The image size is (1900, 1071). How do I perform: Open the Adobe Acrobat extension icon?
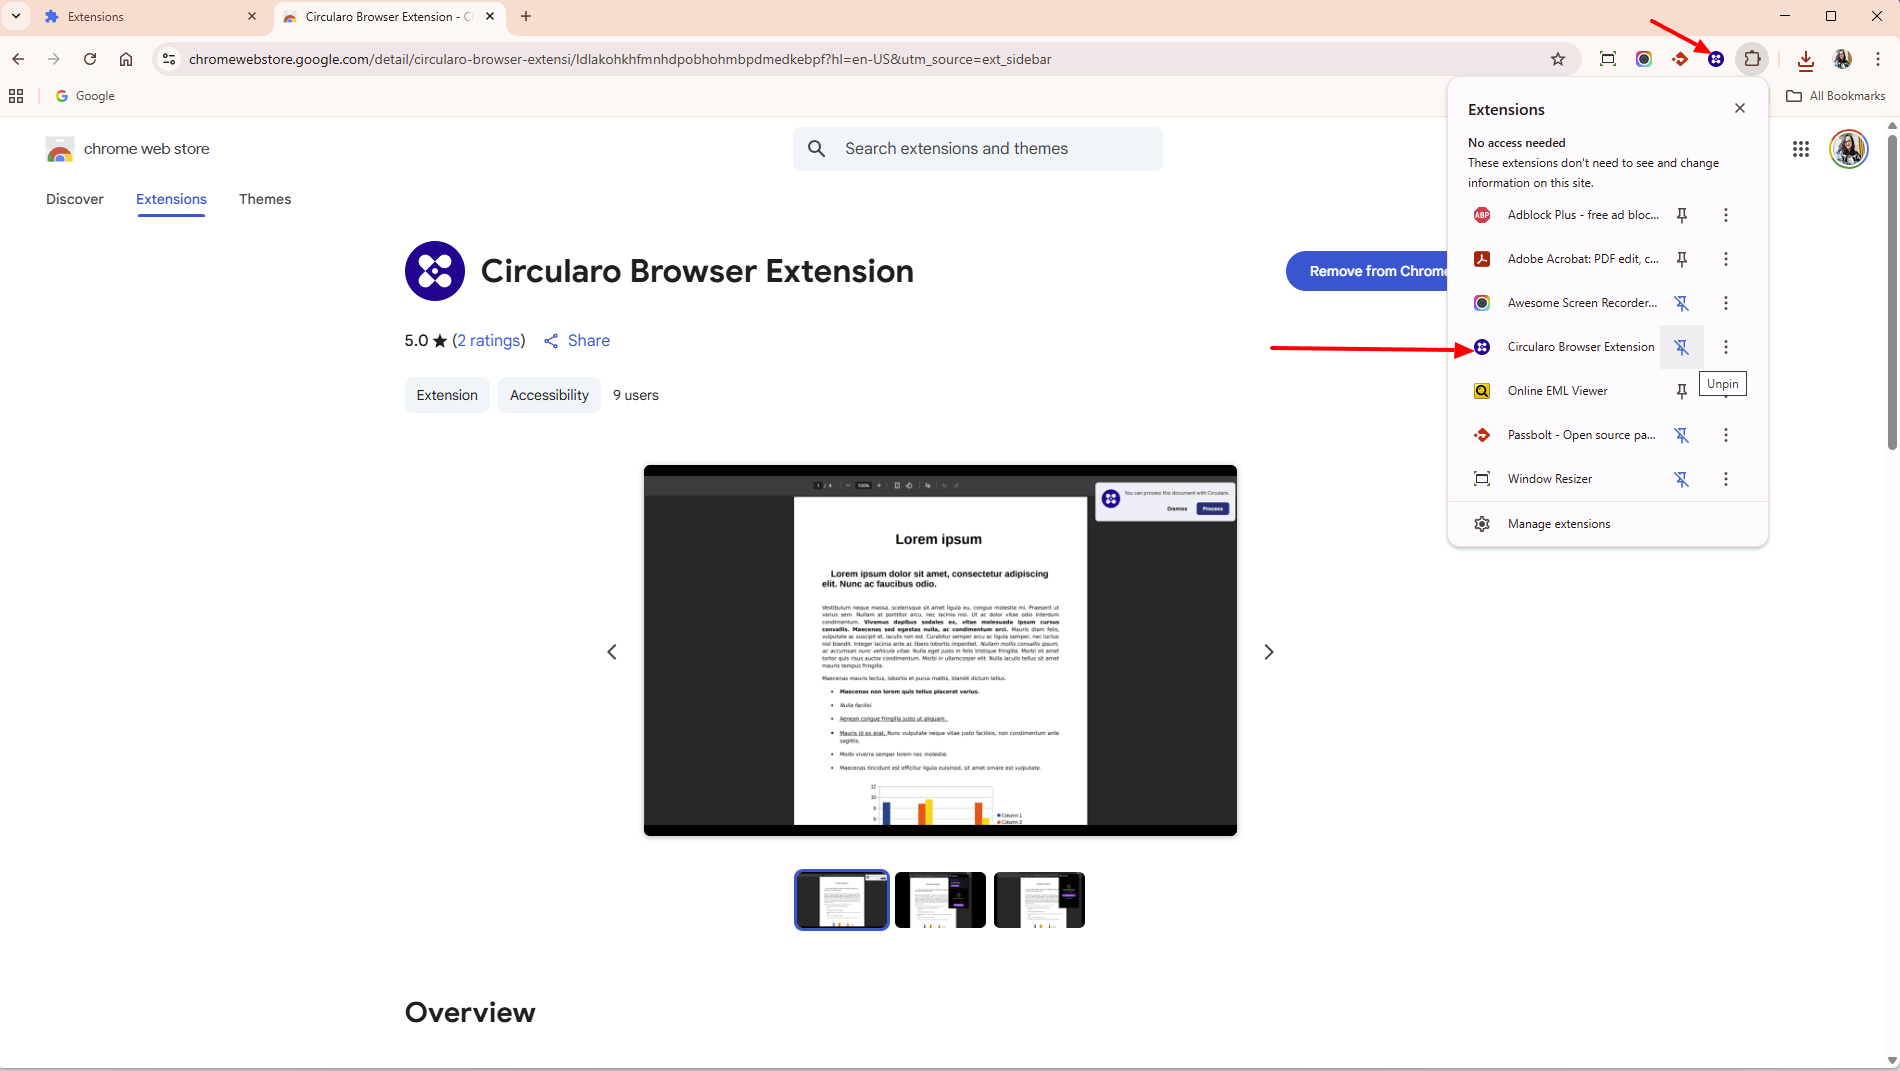[1482, 259]
